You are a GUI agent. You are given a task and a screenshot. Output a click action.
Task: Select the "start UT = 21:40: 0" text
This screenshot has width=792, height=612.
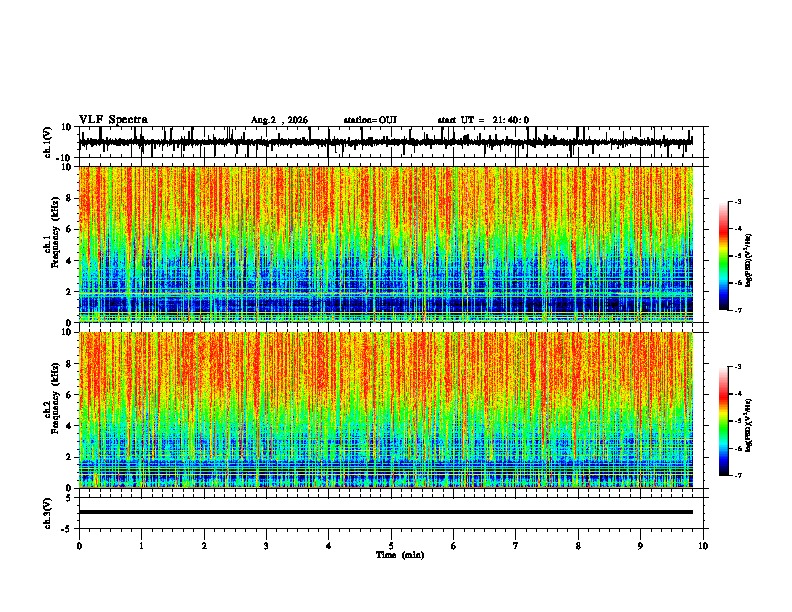[483, 120]
